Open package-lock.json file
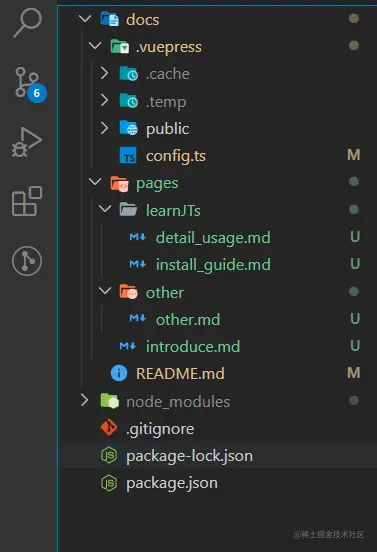377x552 pixels. click(189, 456)
